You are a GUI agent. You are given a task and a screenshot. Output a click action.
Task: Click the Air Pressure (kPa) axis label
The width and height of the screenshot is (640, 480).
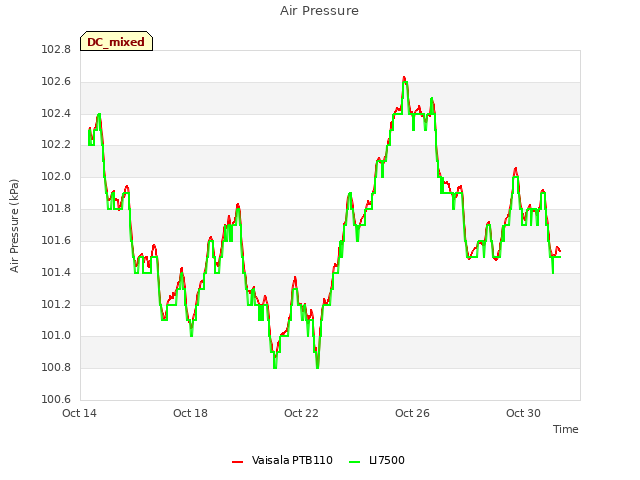pyautogui.click(x=14, y=225)
